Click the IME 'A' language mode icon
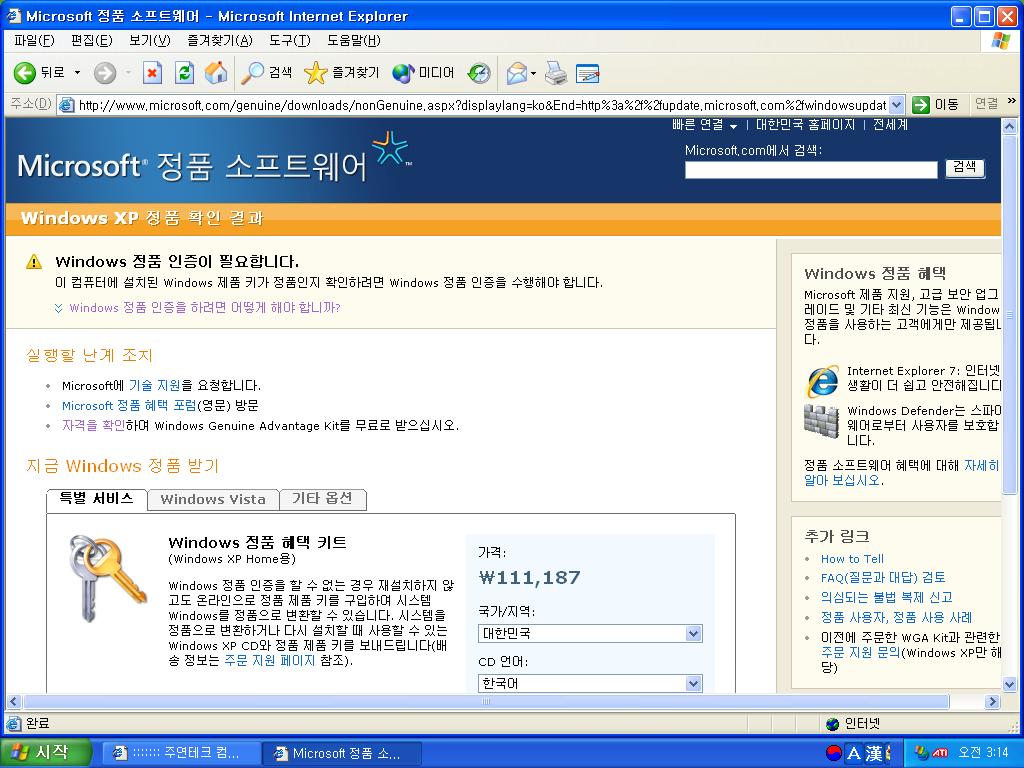This screenshot has height=768, width=1024. [853, 754]
